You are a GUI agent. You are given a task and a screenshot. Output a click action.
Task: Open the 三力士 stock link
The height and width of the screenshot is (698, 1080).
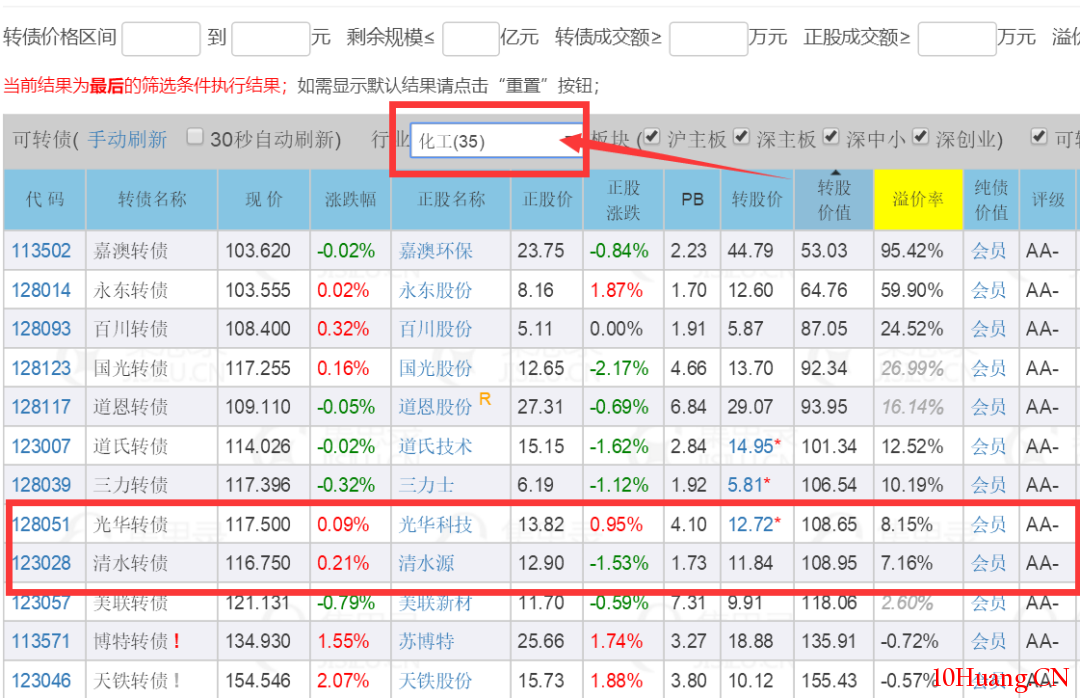(426, 485)
